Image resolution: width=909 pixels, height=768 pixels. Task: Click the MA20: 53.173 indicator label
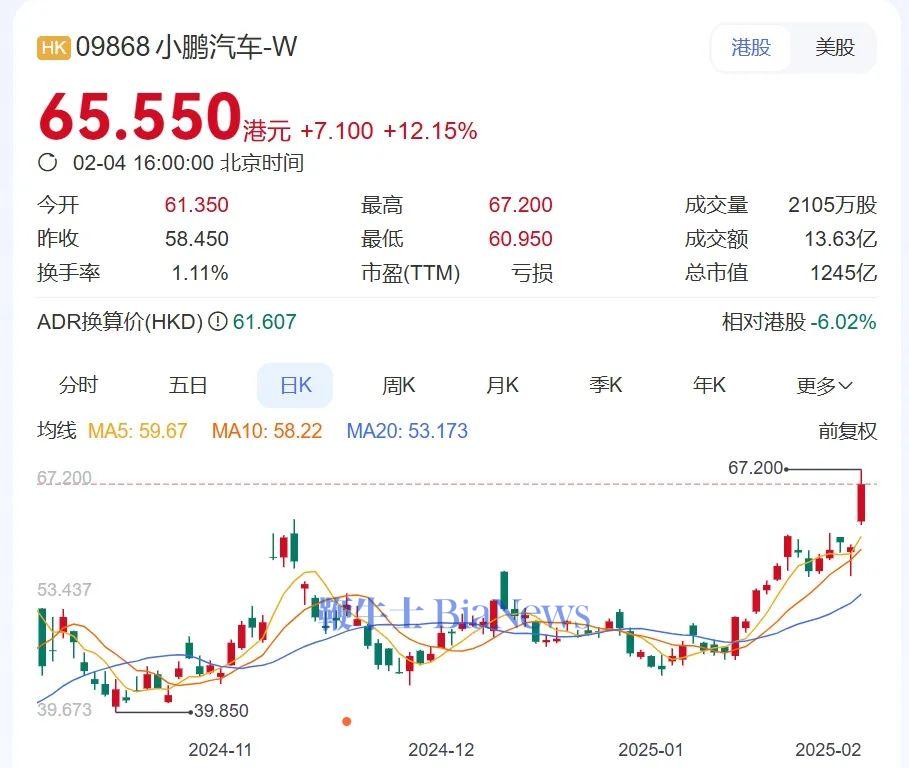pyautogui.click(x=407, y=431)
